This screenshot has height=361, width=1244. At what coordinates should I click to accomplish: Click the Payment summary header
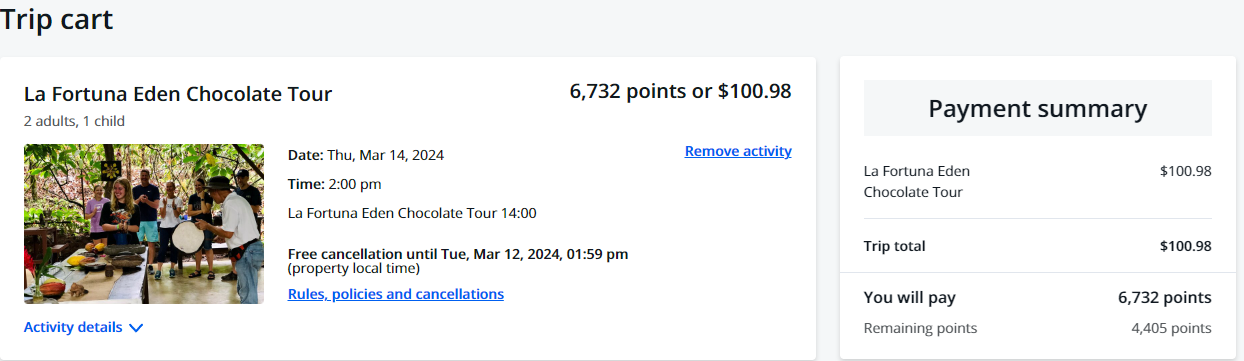click(1038, 108)
